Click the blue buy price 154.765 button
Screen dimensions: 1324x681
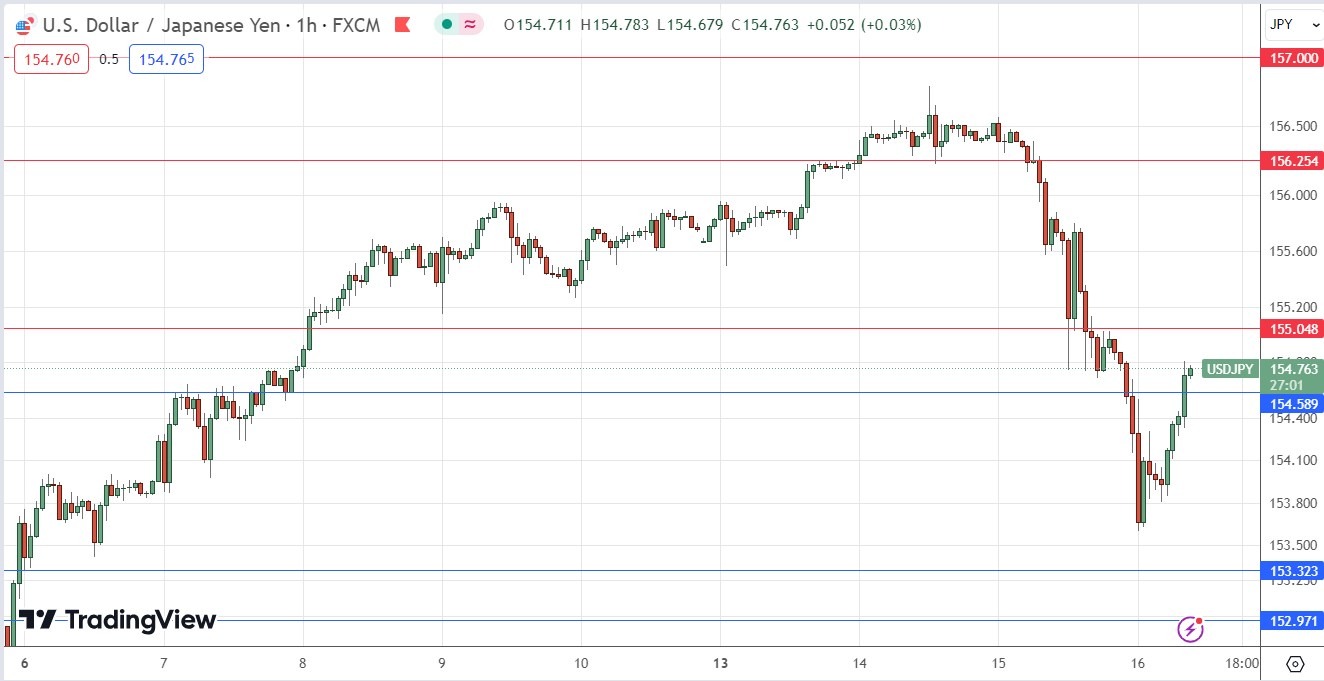pyautogui.click(x=166, y=59)
